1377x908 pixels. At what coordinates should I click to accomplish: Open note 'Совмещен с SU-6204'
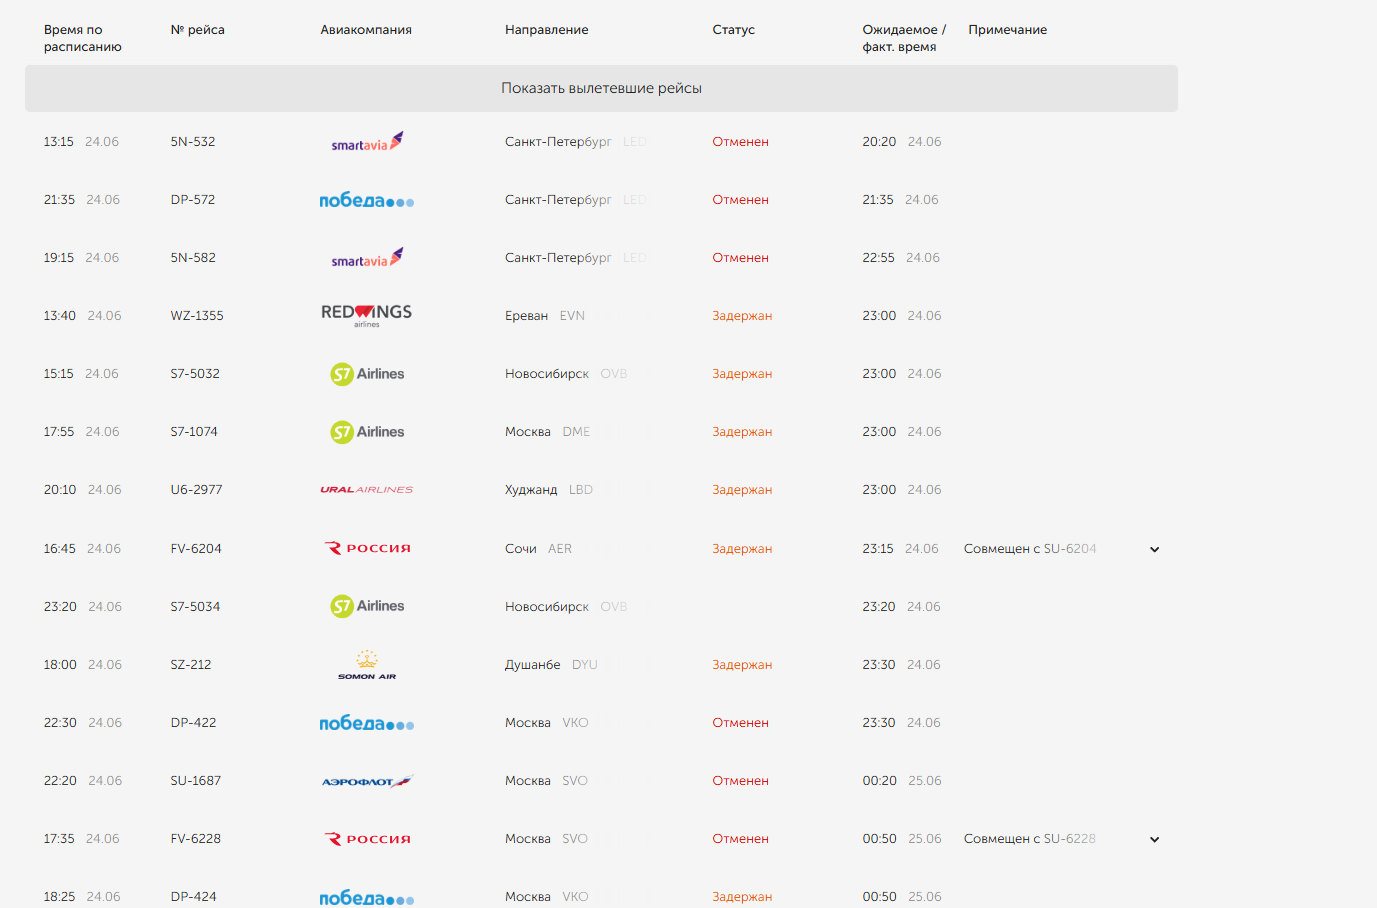click(1030, 549)
